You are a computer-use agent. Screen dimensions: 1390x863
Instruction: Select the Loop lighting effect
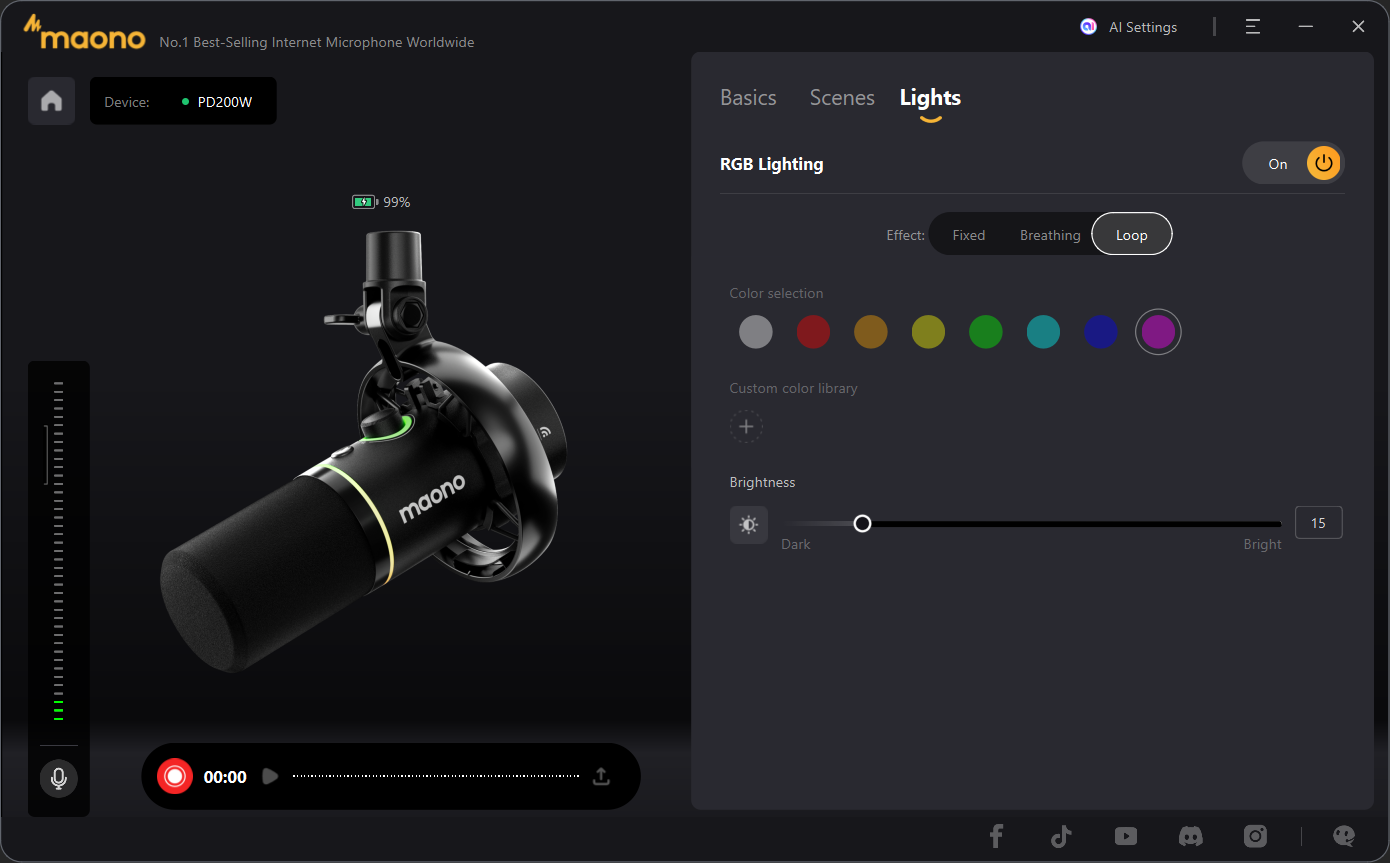(1131, 235)
